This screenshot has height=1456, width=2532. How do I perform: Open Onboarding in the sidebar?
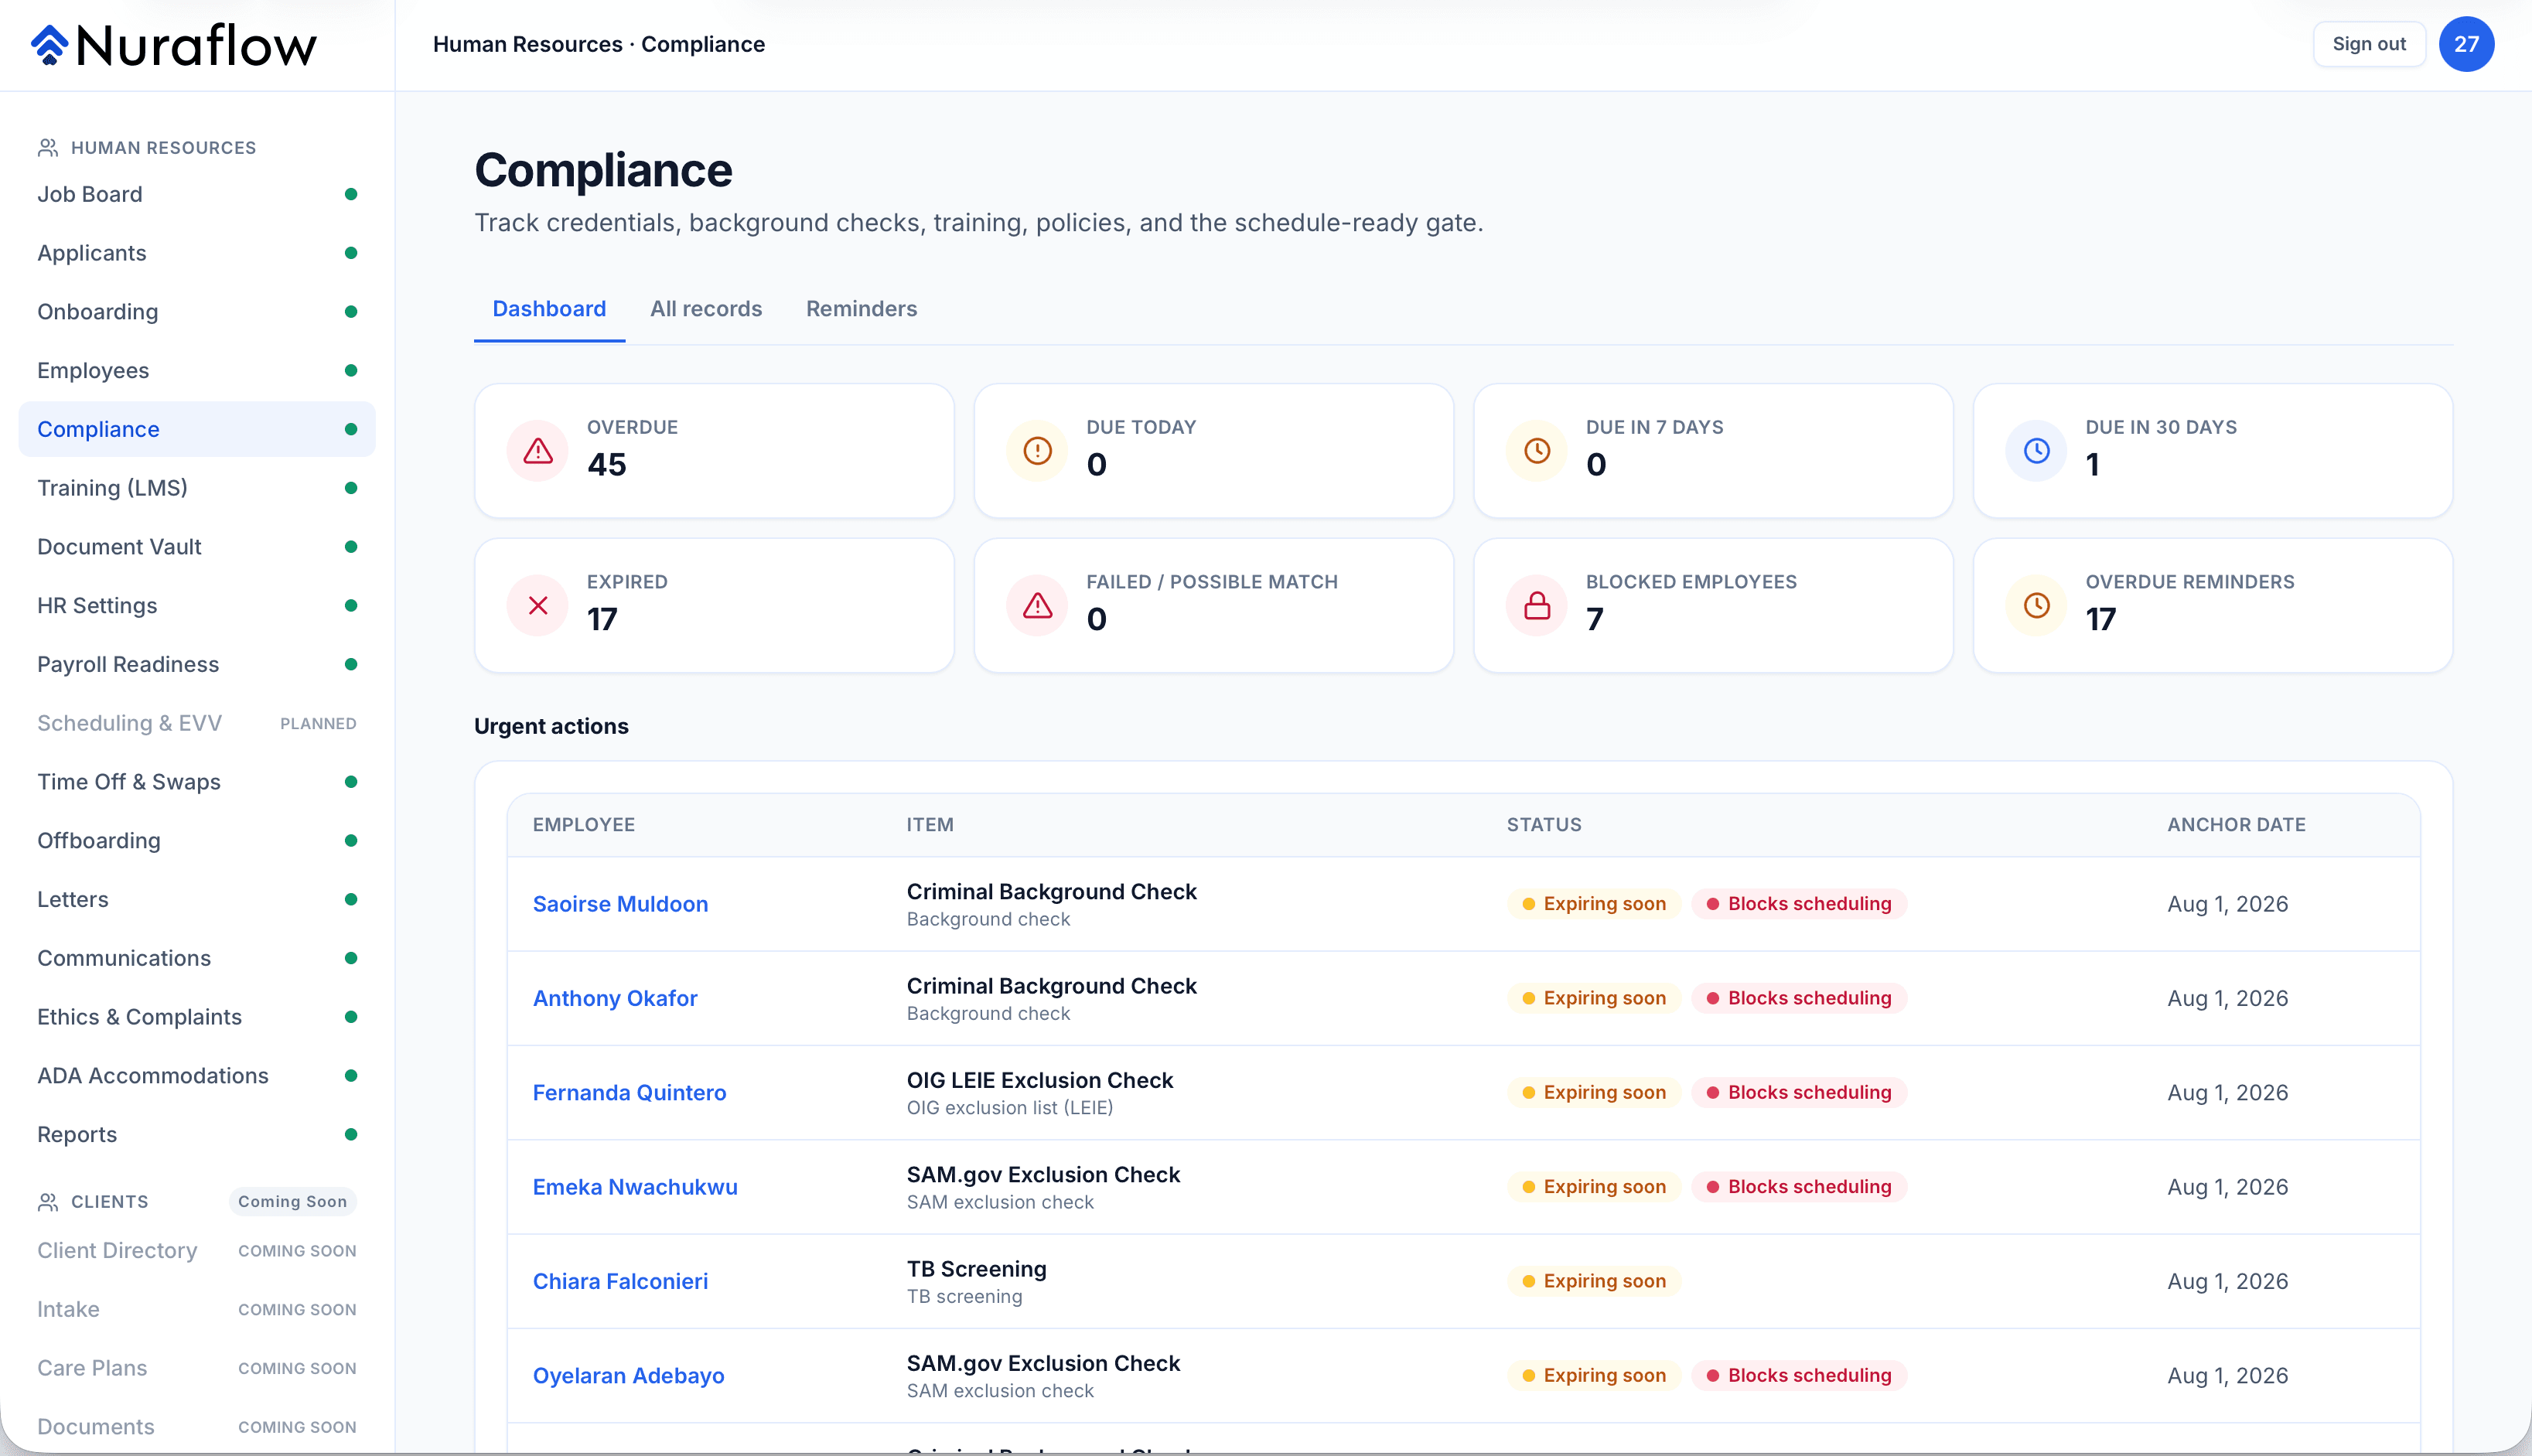197,312
